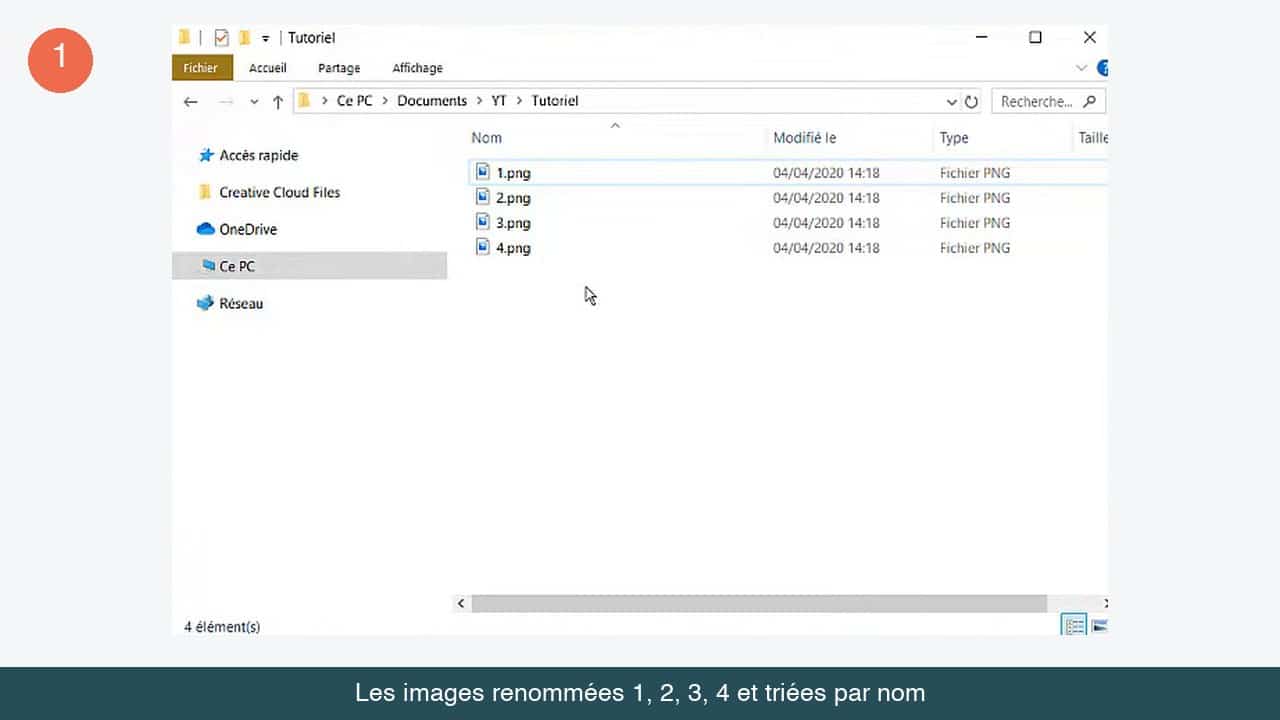Click the blue help icon
The width and height of the screenshot is (1280, 720).
[1103, 68]
